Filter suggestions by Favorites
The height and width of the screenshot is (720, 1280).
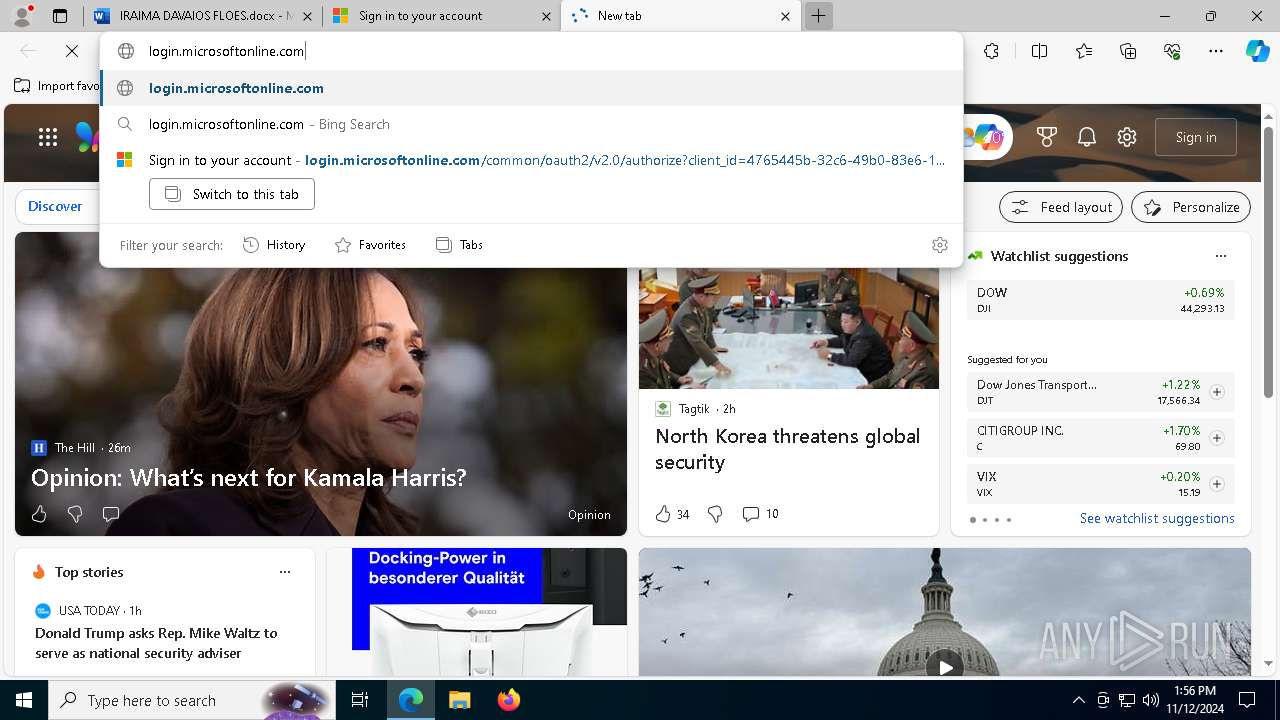pyautogui.click(x=370, y=245)
